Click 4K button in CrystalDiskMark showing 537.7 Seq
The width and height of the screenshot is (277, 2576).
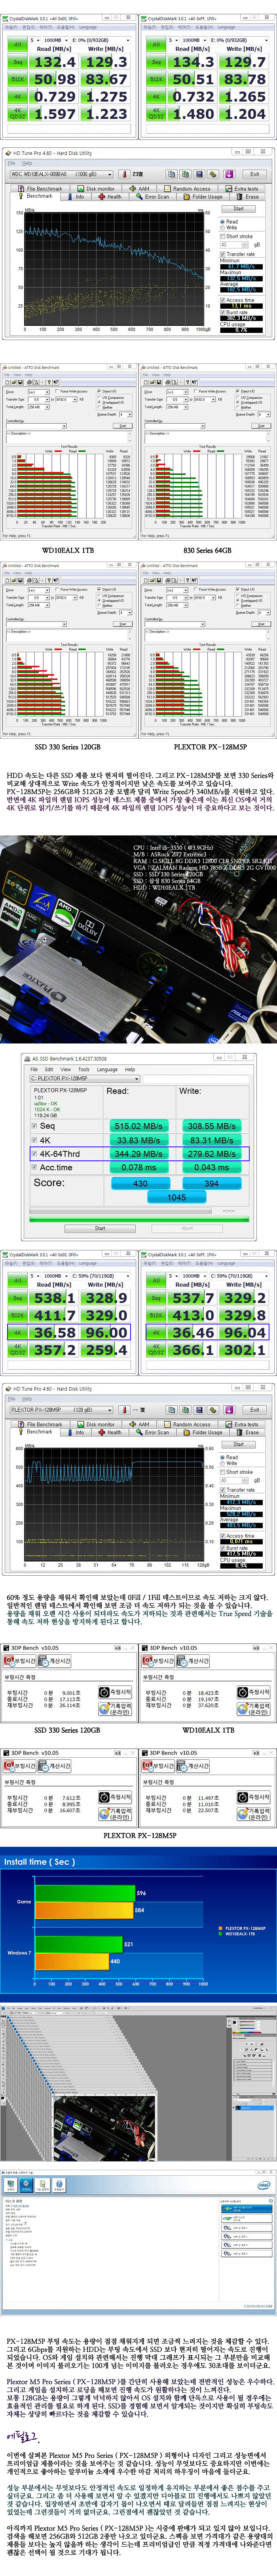click(x=157, y=1333)
